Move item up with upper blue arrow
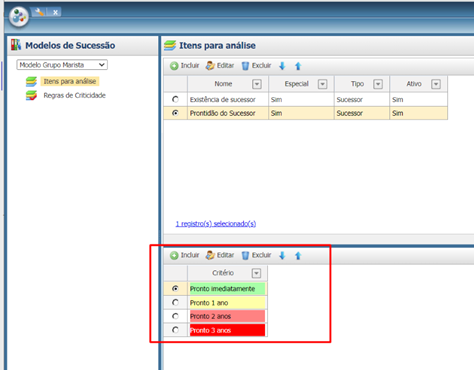 point(298,66)
